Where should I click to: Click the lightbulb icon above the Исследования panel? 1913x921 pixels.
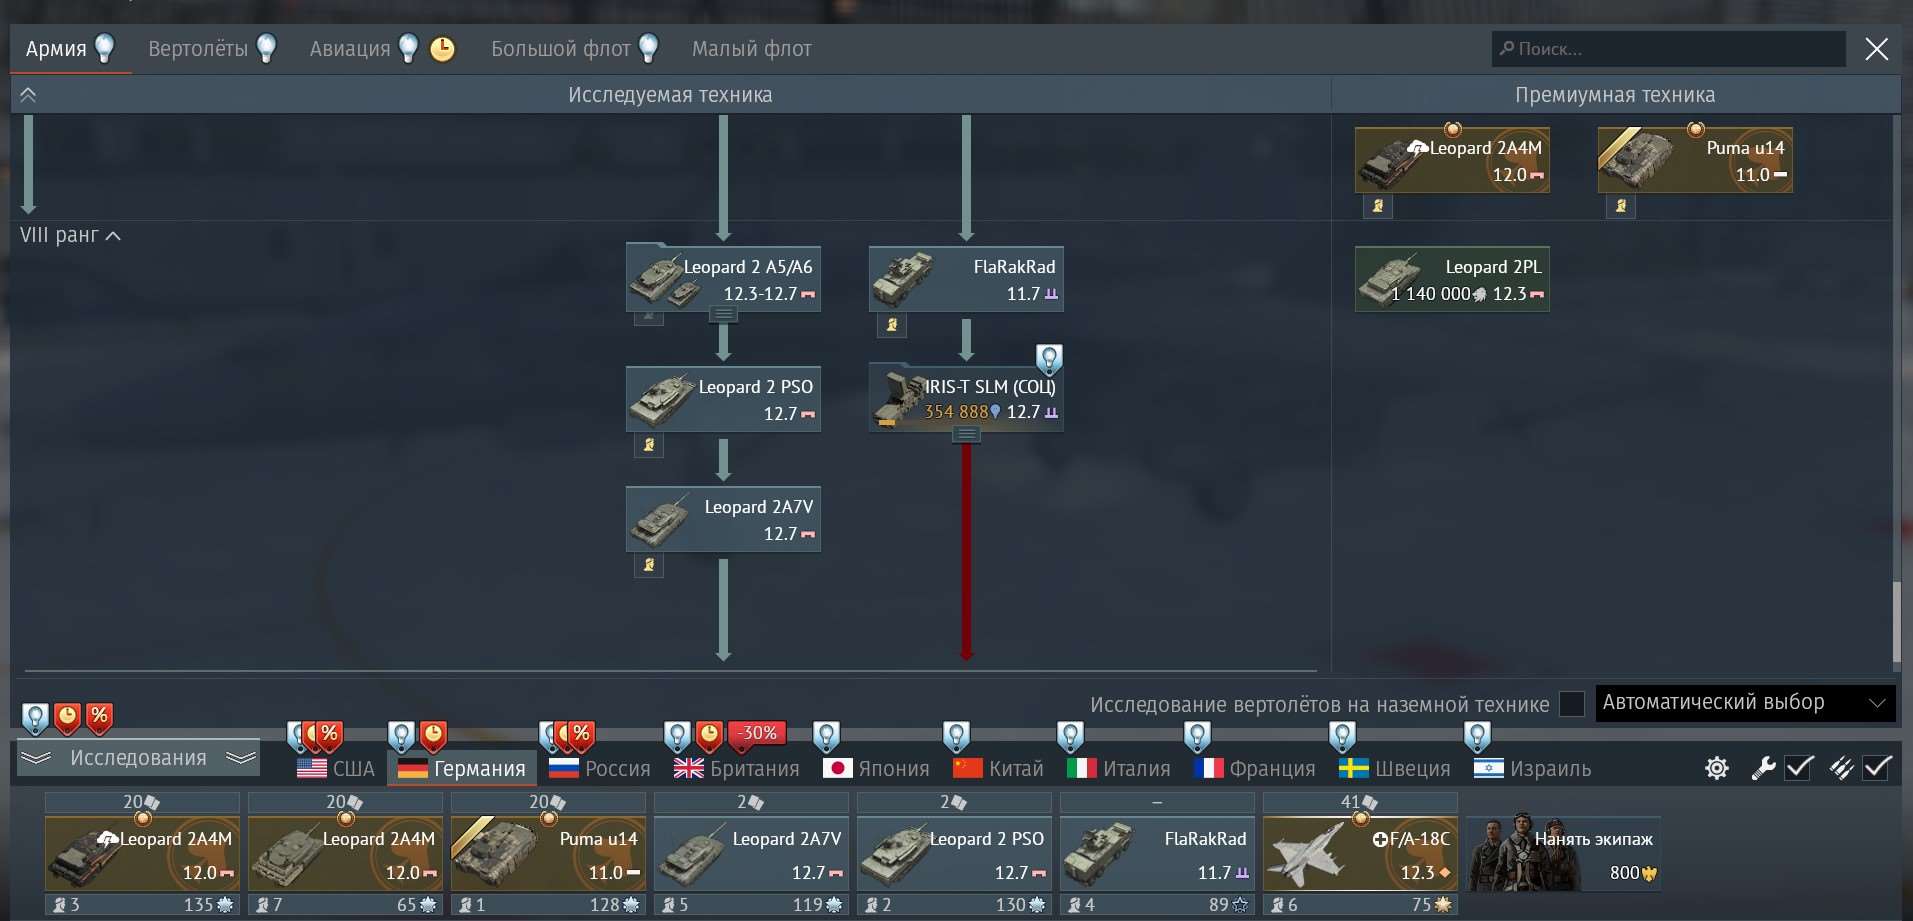coord(35,717)
